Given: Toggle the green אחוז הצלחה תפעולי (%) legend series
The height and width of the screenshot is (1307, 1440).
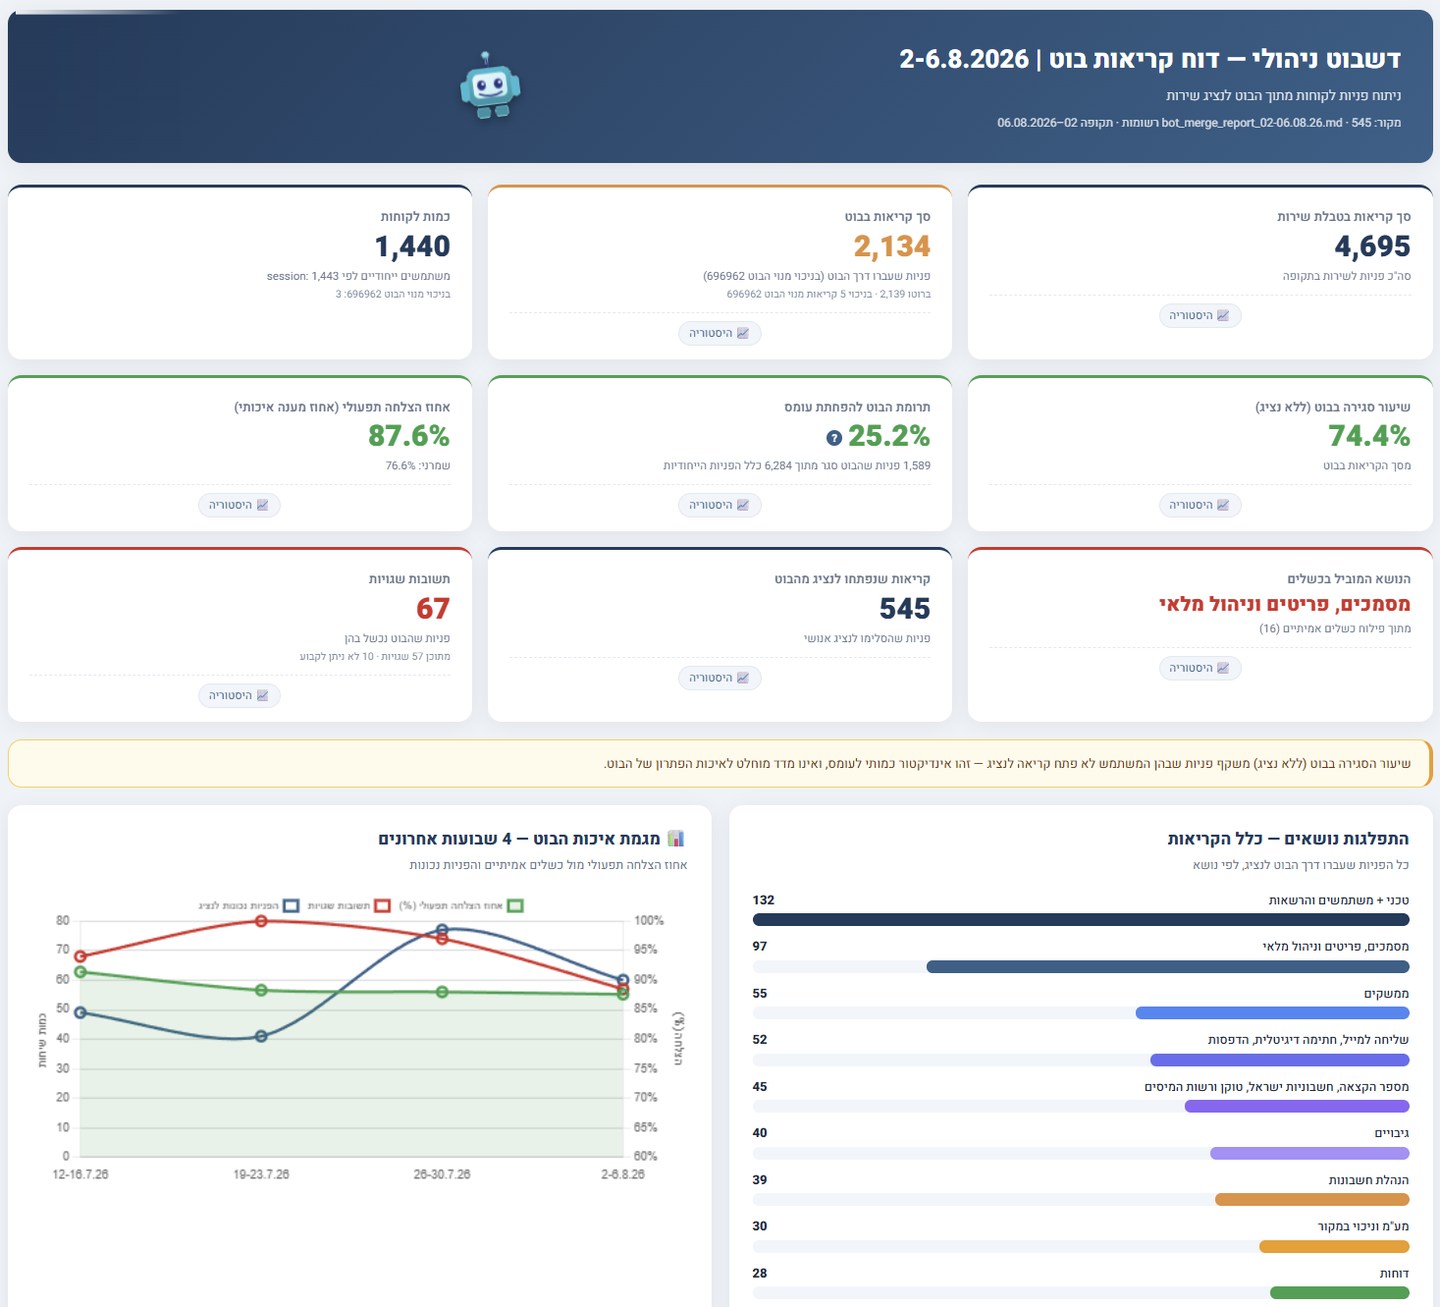Looking at the screenshot, I should [x=461, y=906].
